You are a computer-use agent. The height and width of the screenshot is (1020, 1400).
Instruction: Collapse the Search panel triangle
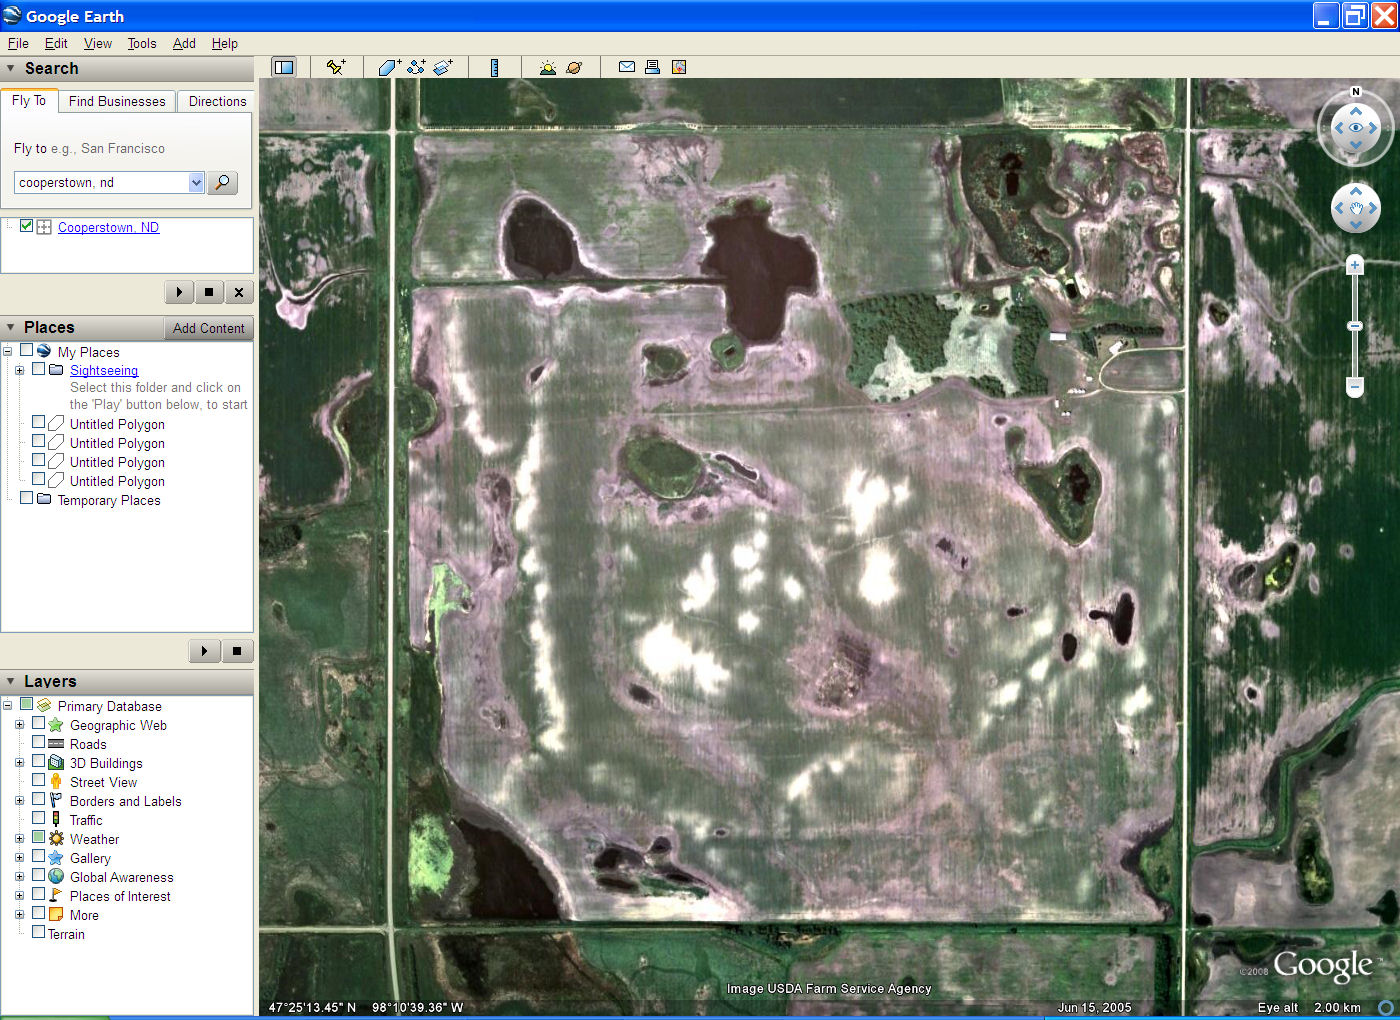pos(11,68)
